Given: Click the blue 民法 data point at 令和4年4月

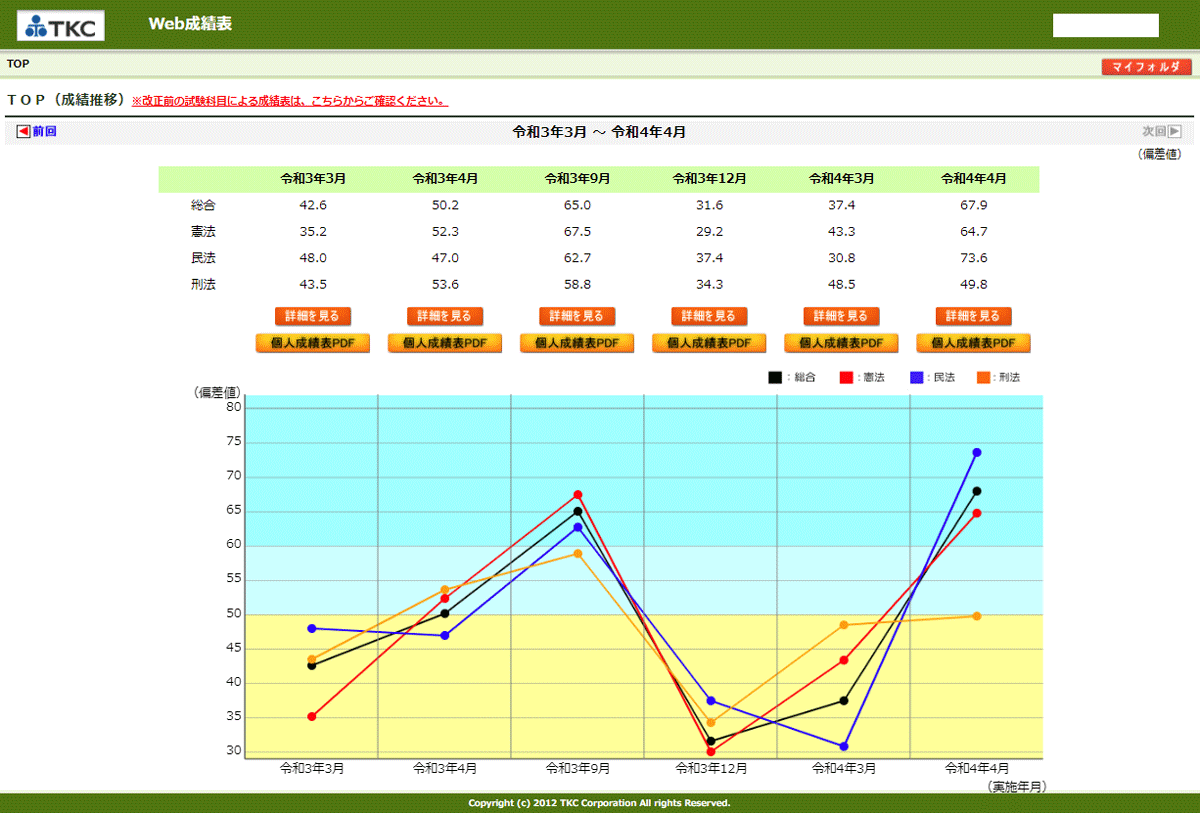Looking at the screenshot, I should [976, 453].
